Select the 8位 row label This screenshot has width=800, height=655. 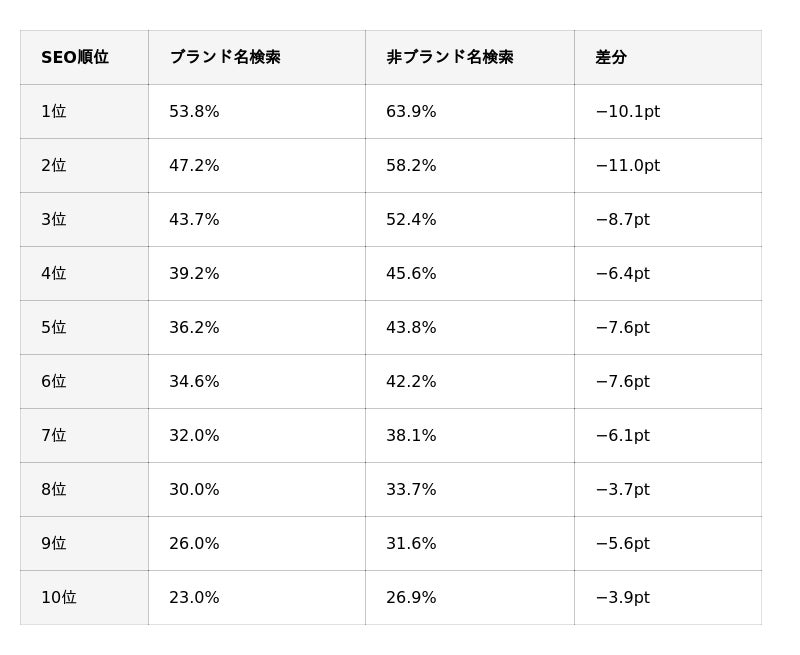click(x=84, y=490)
